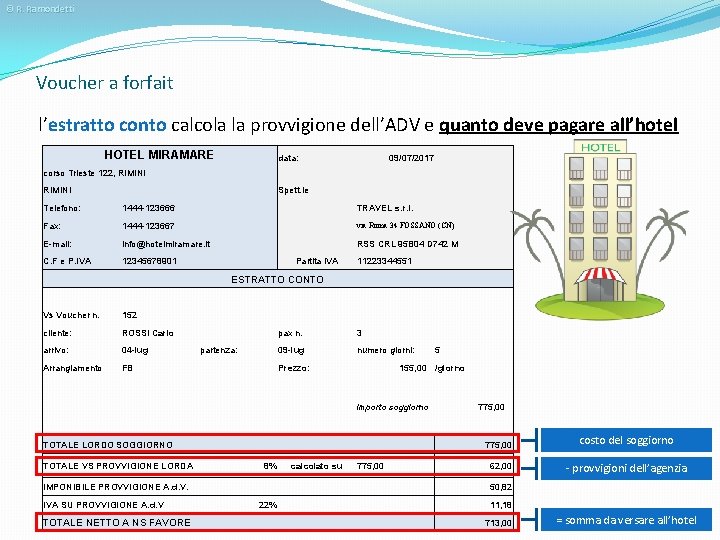Click the voucher number 152
This screenshot has height=540, width=720.
(x=129, y=315)
